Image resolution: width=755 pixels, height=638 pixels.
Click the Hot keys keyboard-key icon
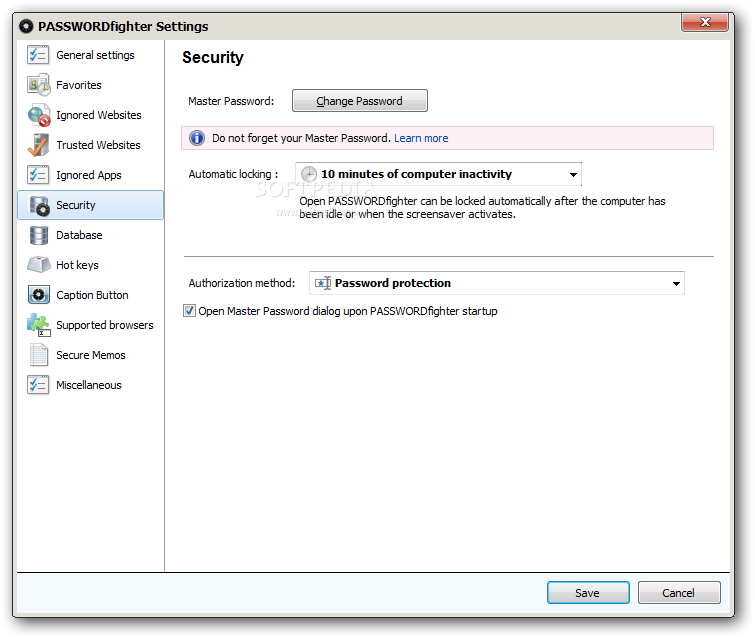click(x=39, y=265)
